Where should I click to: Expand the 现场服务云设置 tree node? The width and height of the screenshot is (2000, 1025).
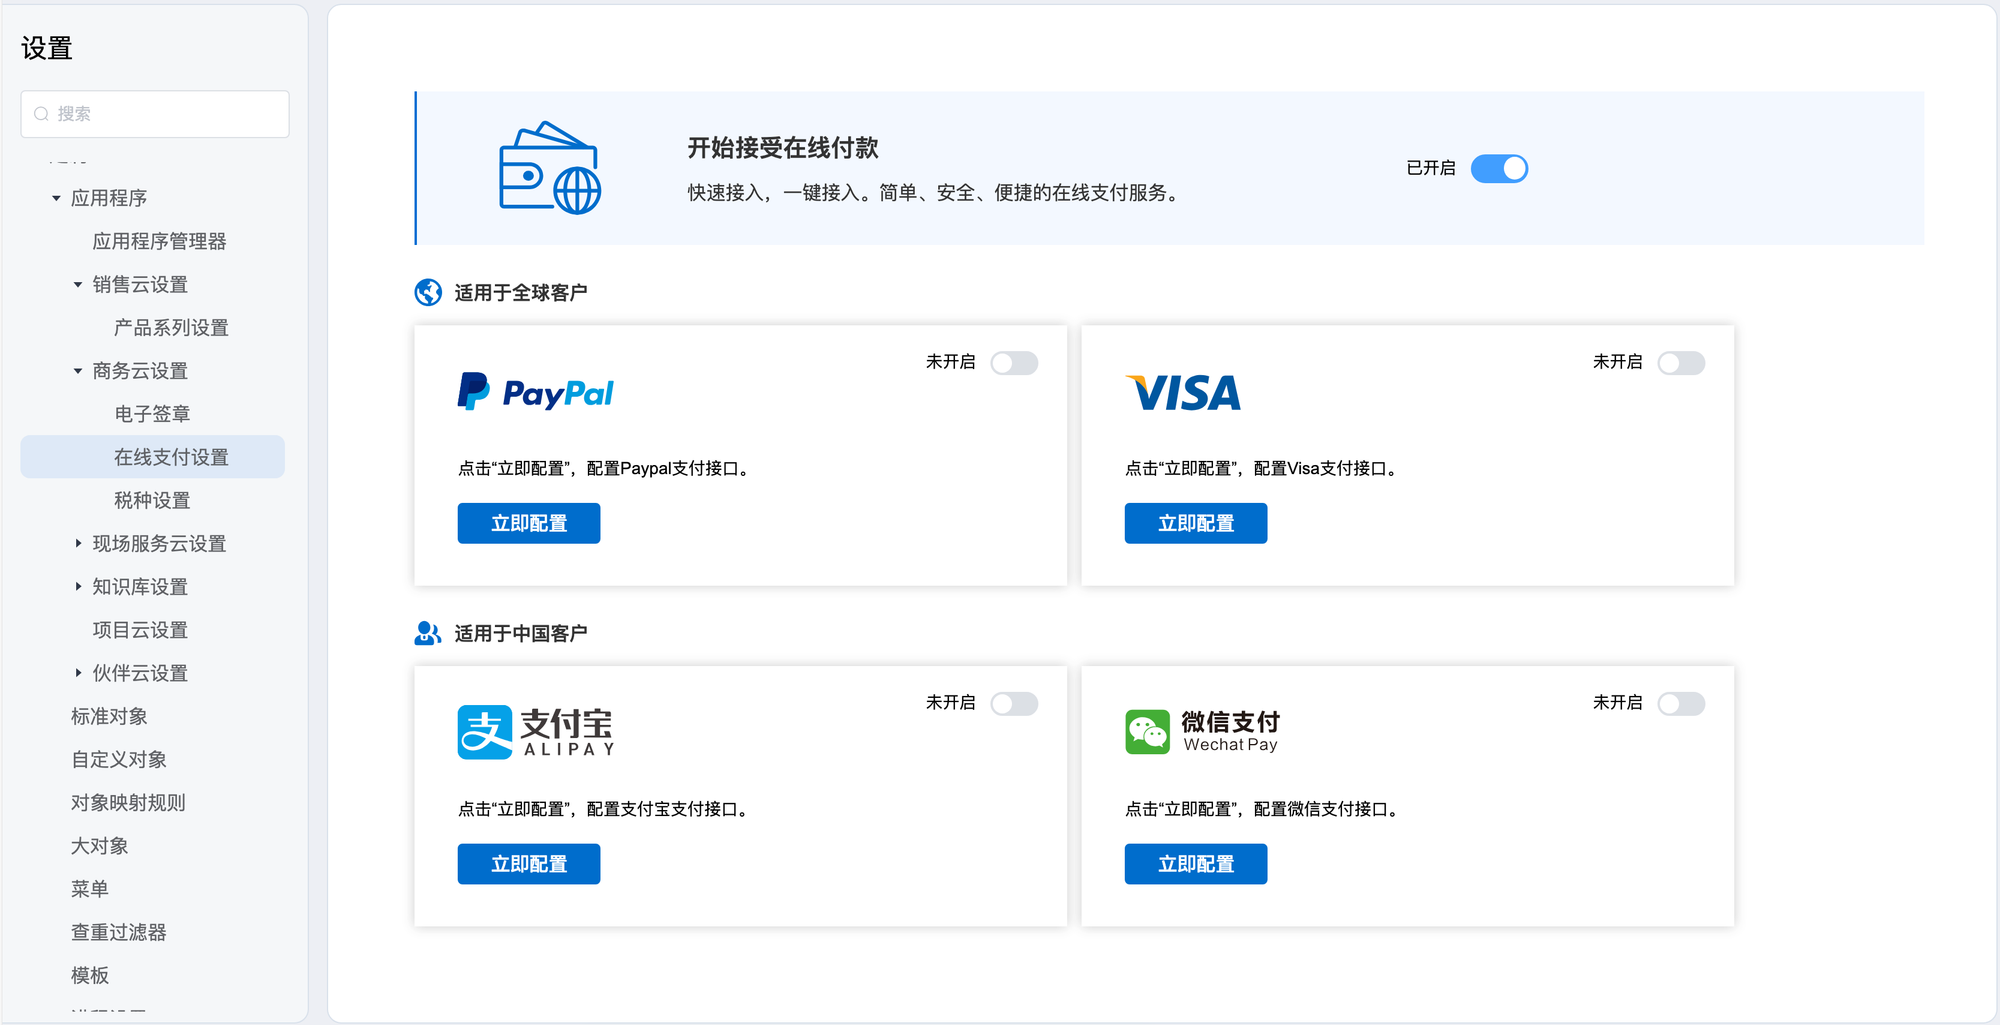[x=78, y=543]
